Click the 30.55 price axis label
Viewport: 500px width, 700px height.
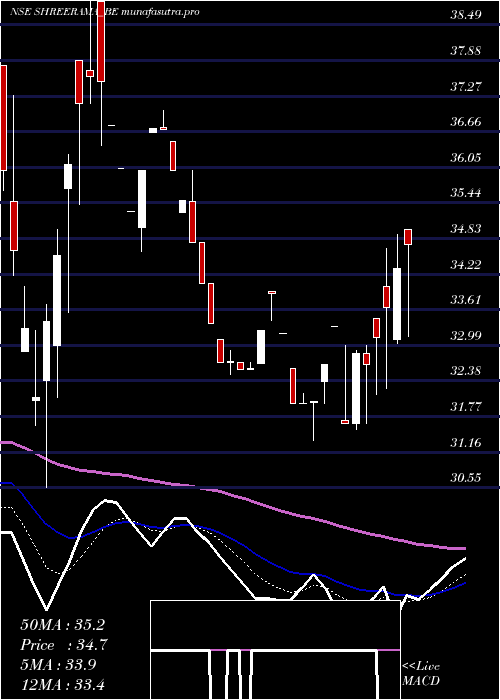466,478
